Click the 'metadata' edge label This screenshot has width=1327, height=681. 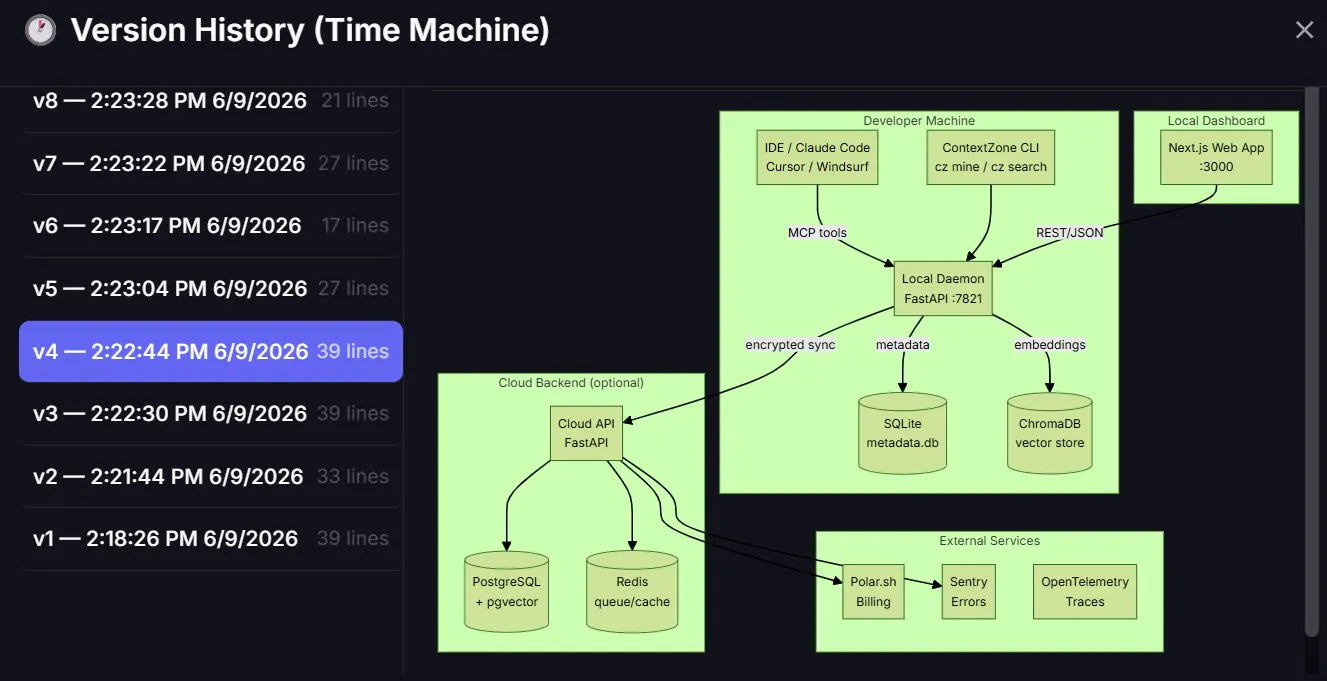point(903,345)
